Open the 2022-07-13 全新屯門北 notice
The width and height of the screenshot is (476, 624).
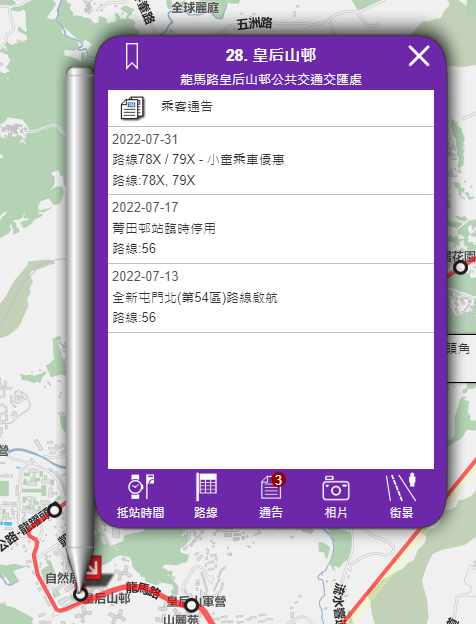pyautogui.click(x=271, y=298)
